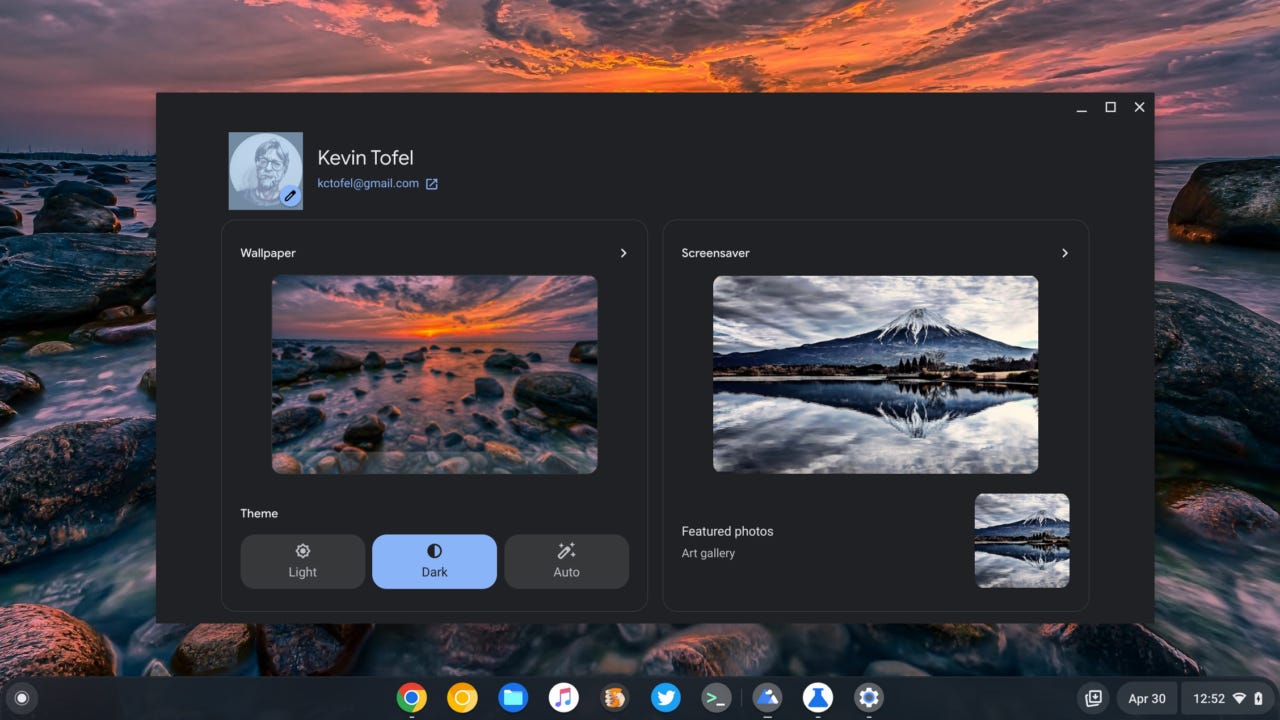The height and width of the screenshot is (720, 1280).
Task: Launch Google Chrome from the shelf
Action: (411, 698)
